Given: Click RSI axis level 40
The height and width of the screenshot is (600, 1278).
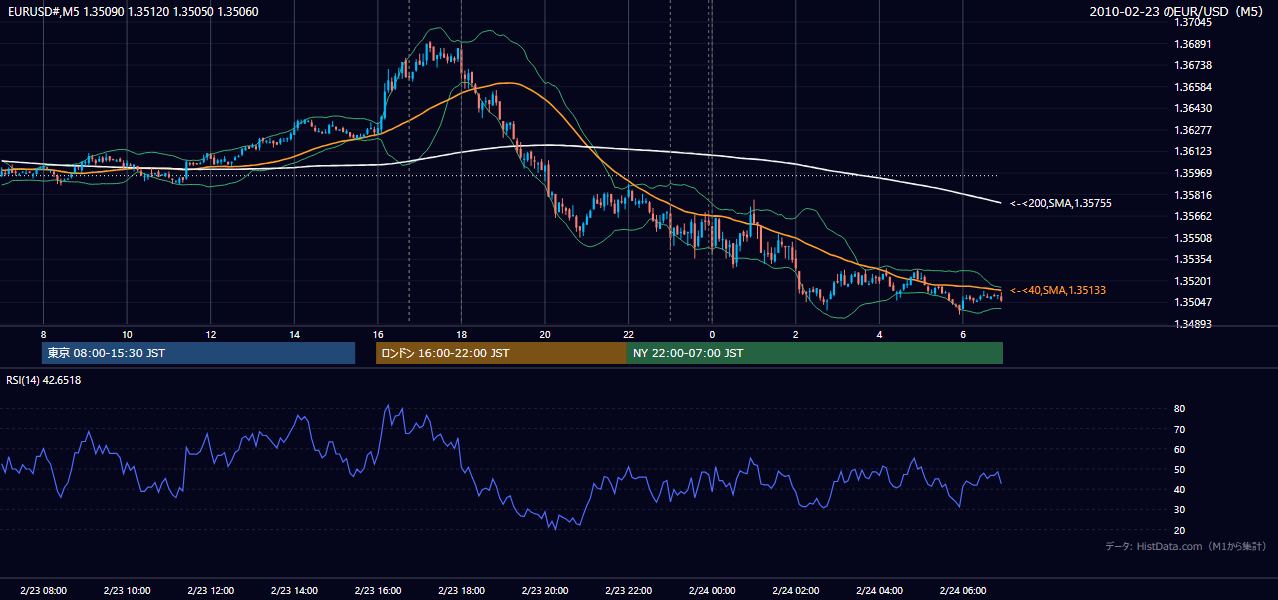Looking at the screenshot, I should [x=1180, y=489].
